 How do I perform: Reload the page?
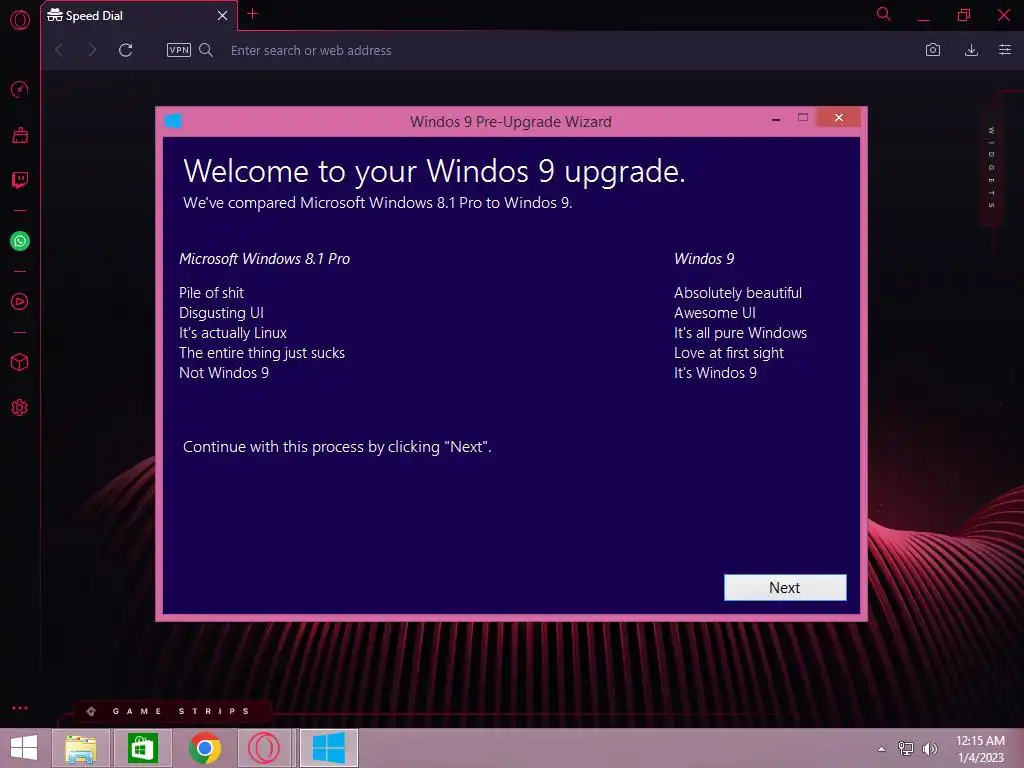(125, 50)
